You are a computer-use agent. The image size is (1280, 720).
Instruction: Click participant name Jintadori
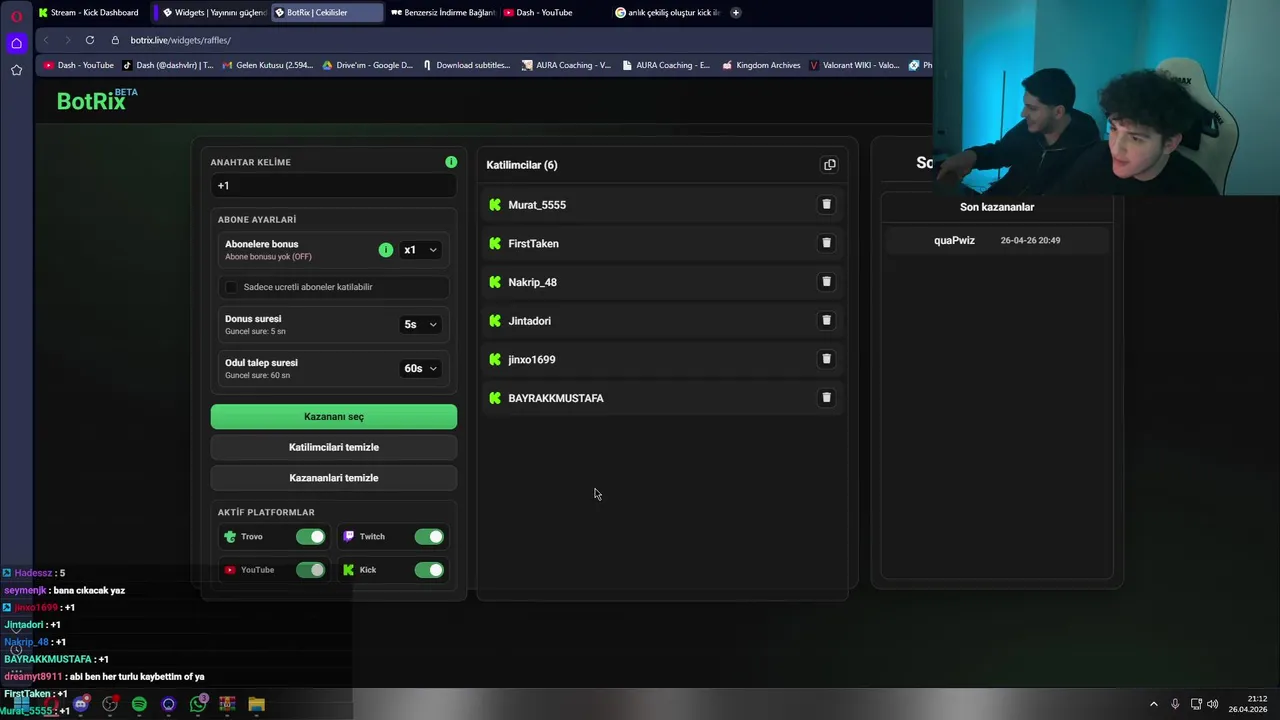point(529,321)
